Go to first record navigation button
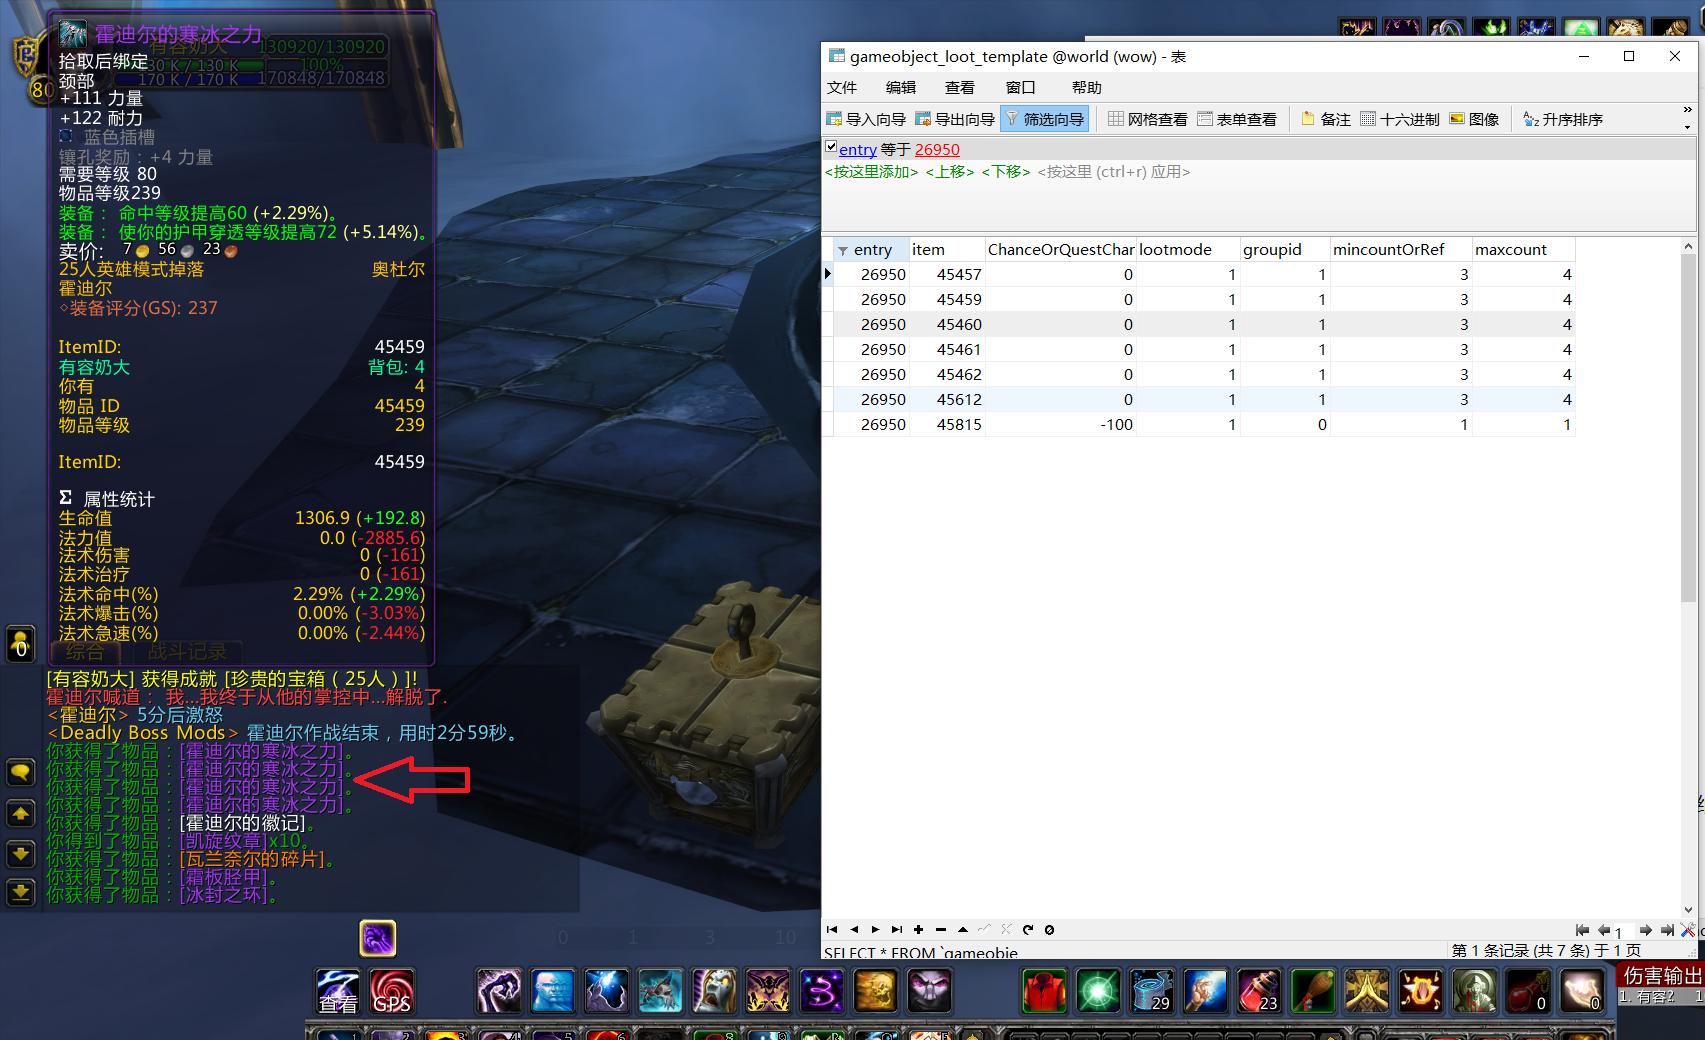Screen dimensions: 1705x1040 click(832, 930)
